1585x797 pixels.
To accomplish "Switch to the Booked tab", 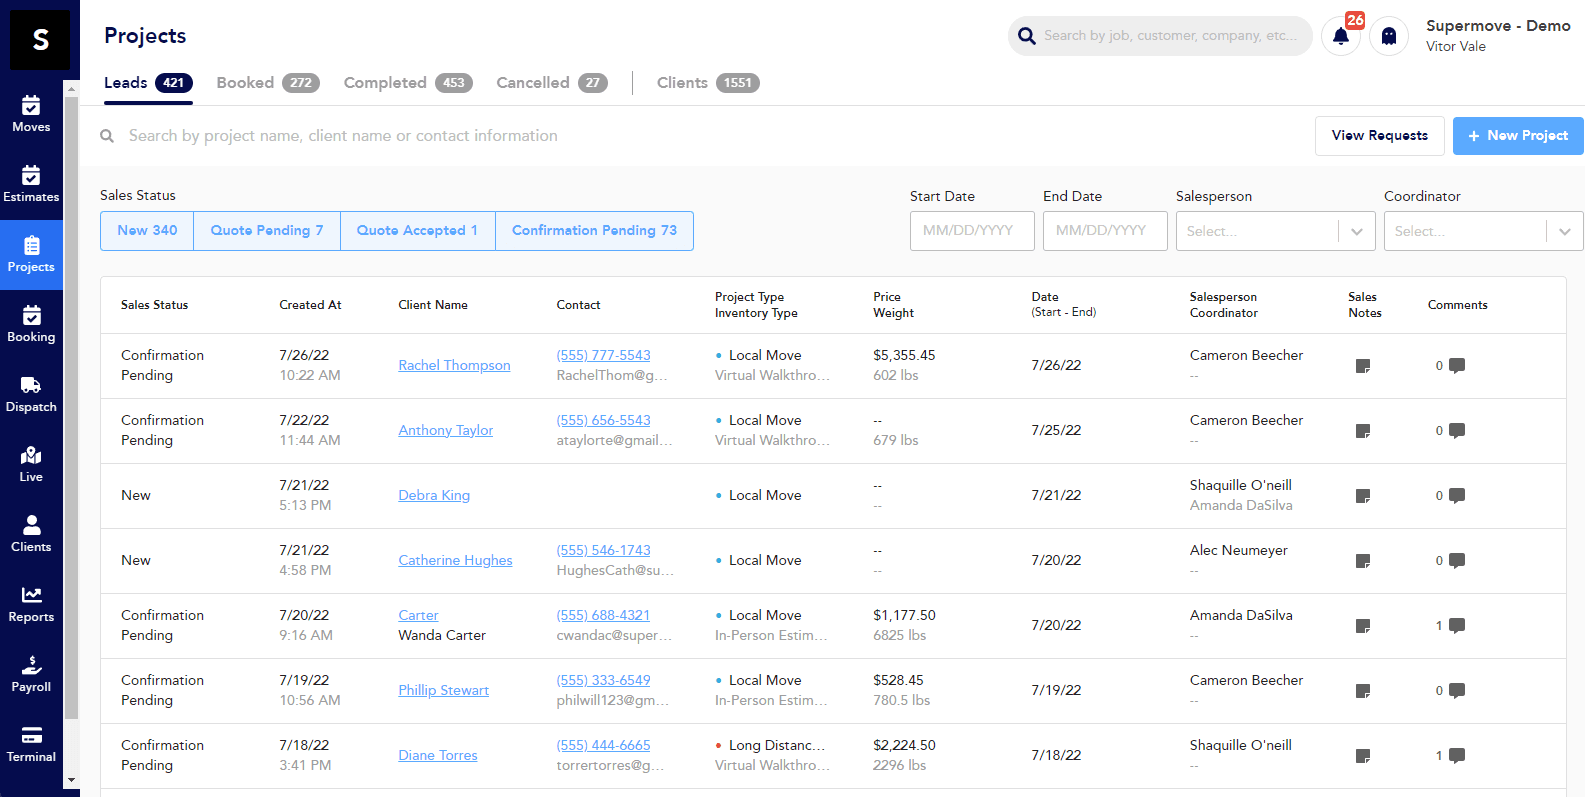I will (x=267, y=83).
